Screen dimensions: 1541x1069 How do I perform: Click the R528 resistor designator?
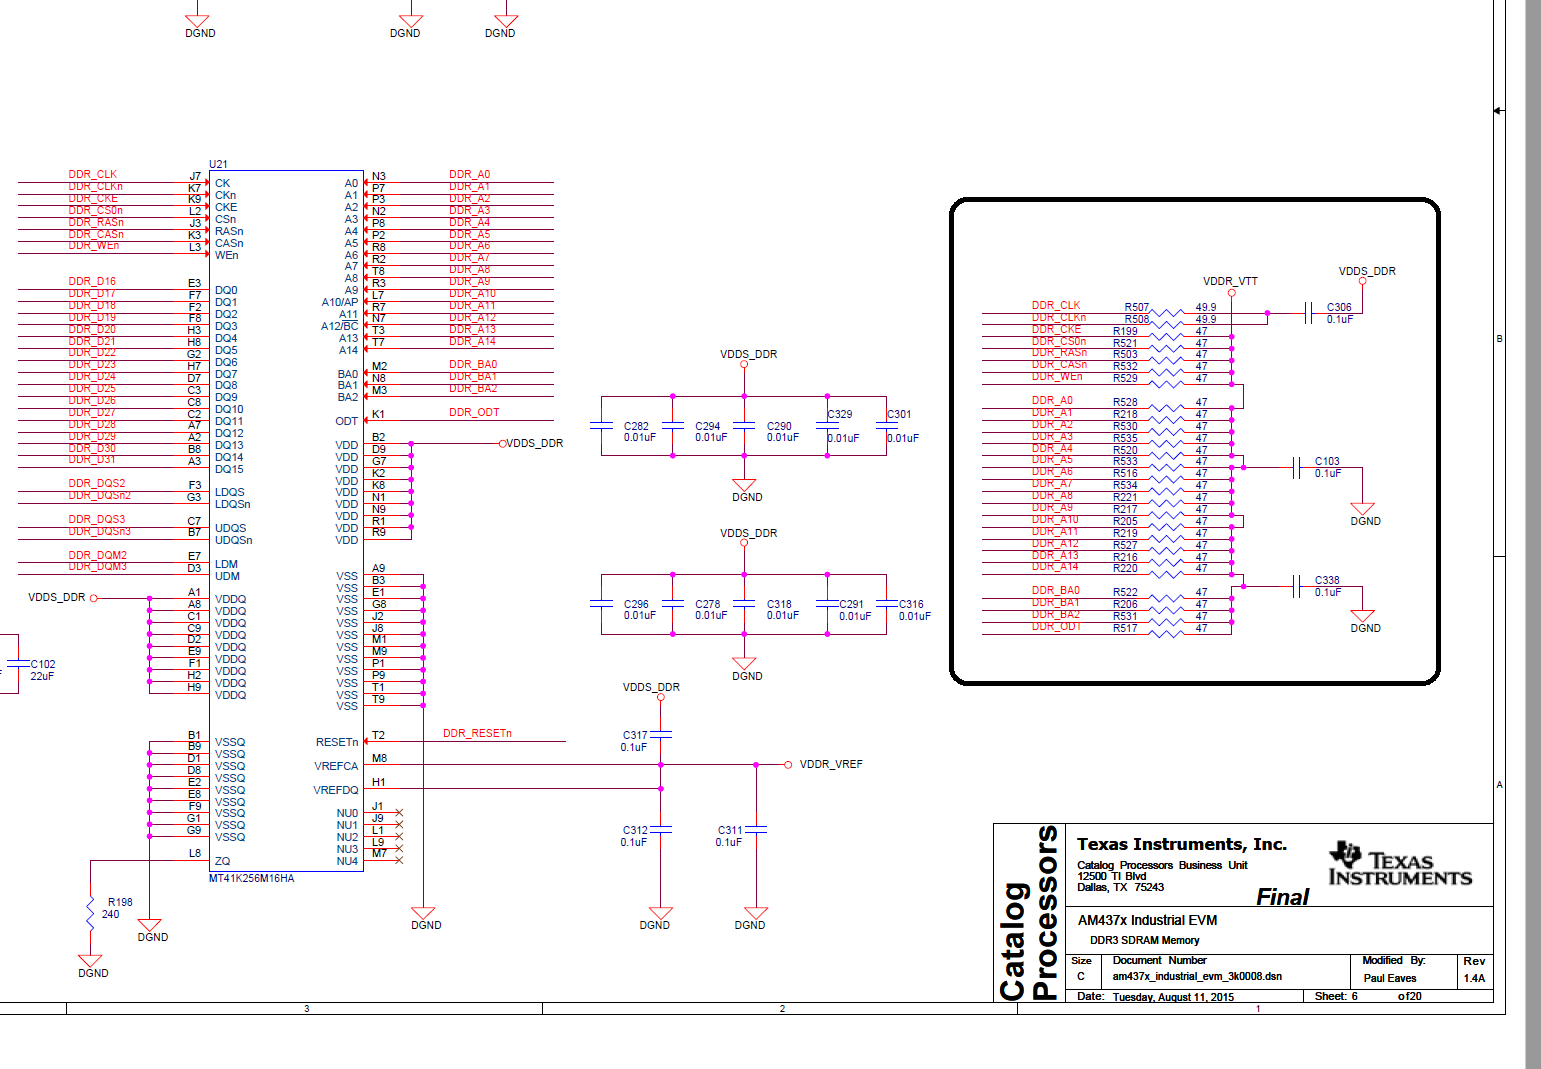(1125, 402)
